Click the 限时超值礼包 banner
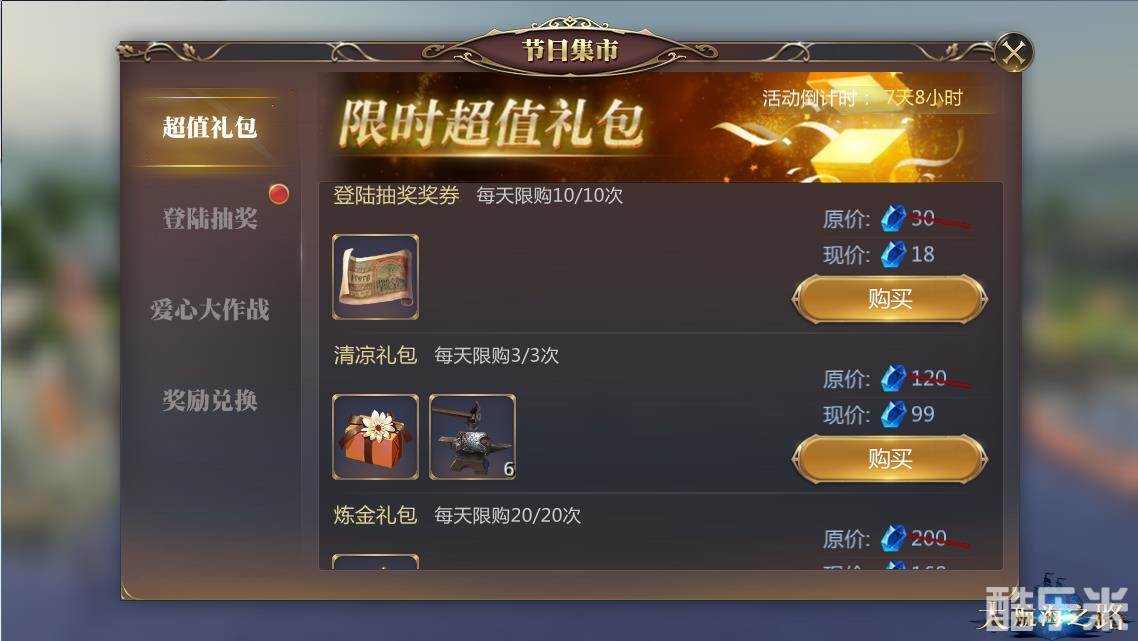This screenshot has height=641, width=1138. 661,126
